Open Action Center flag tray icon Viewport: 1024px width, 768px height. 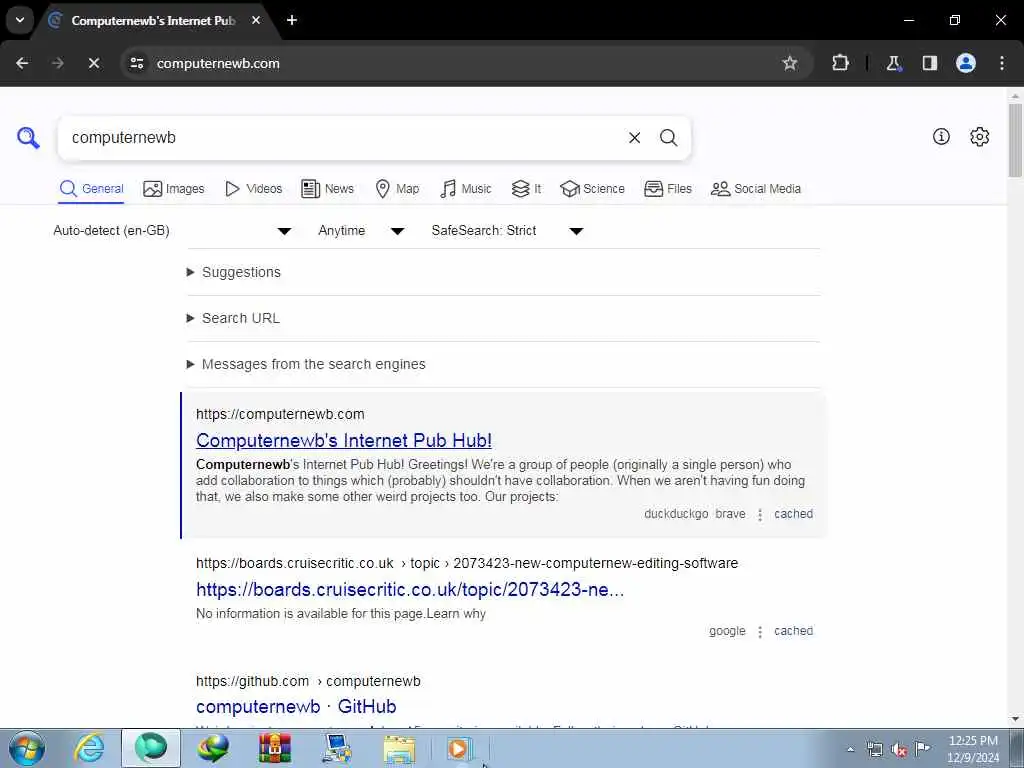click(922, 748)
